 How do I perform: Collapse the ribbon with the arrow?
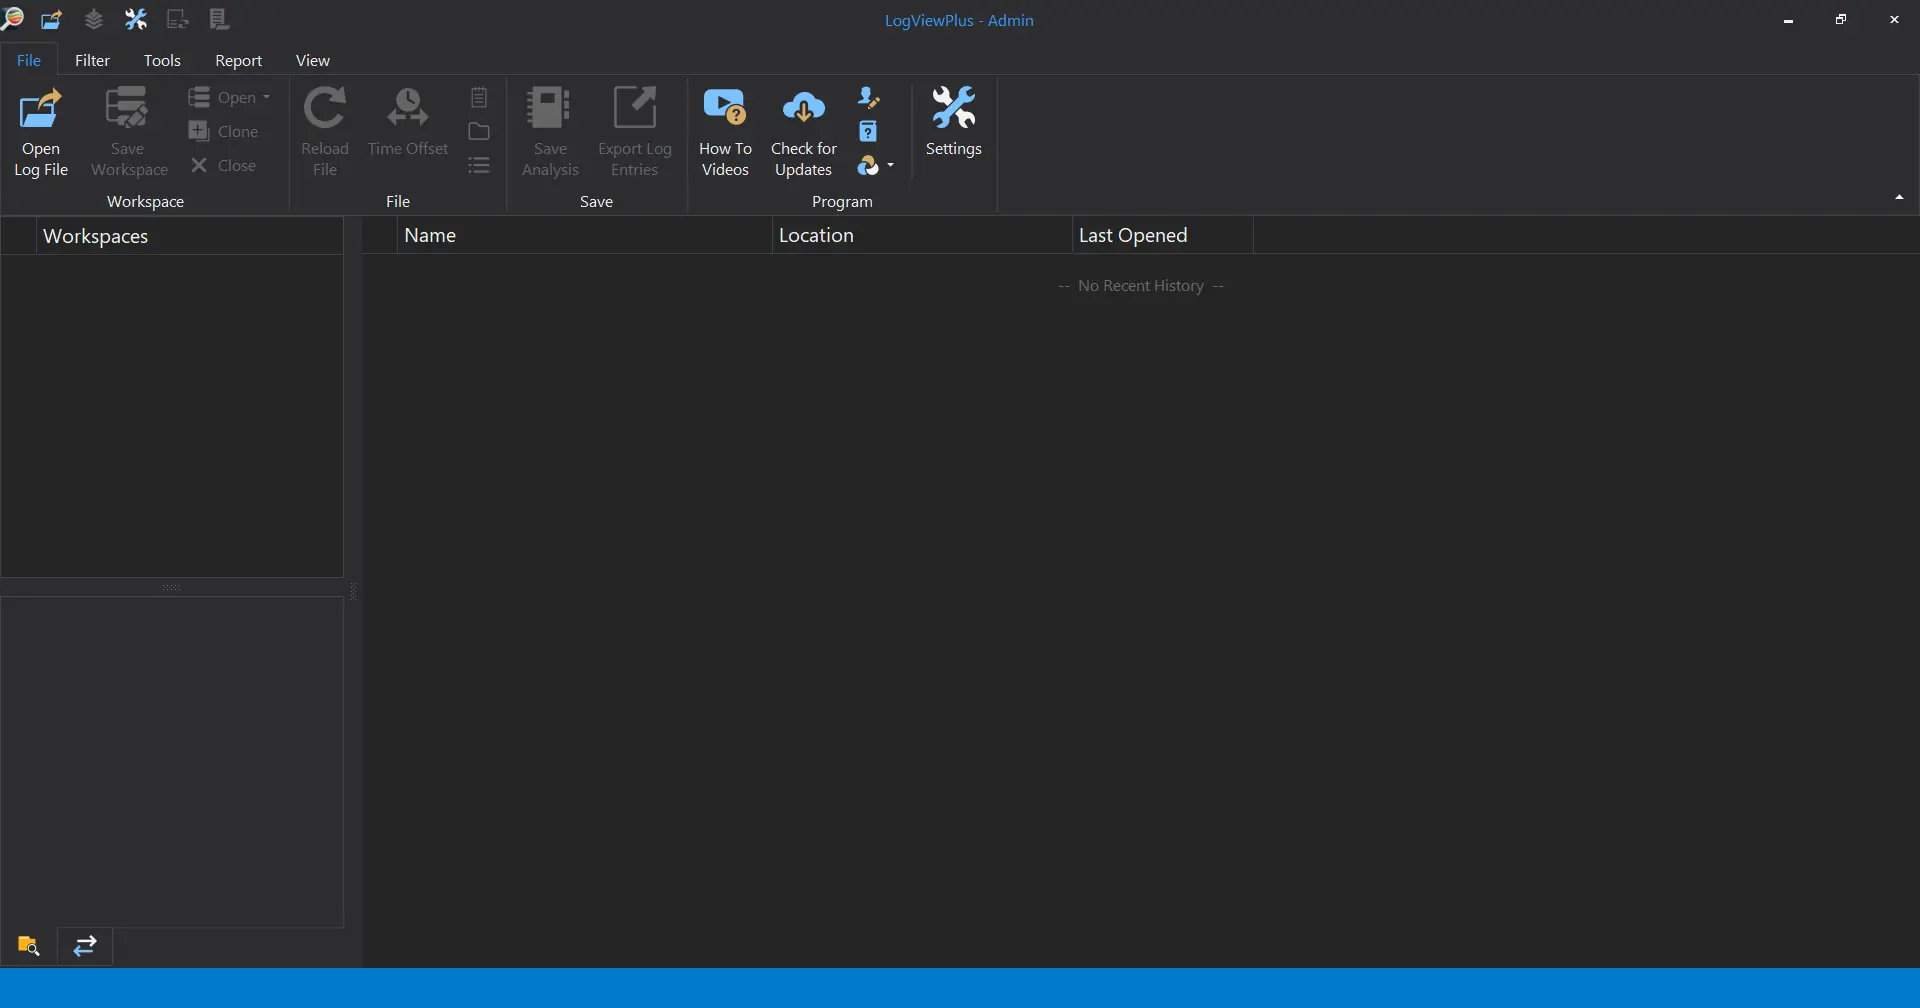coord(1899,198)
